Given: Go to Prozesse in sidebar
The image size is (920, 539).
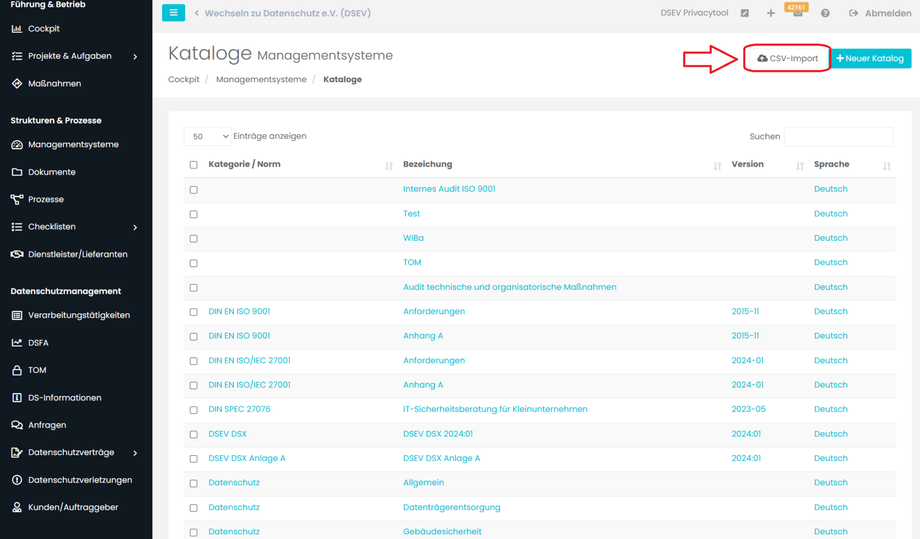Looking at the screenshot, I should coord(45,199).
